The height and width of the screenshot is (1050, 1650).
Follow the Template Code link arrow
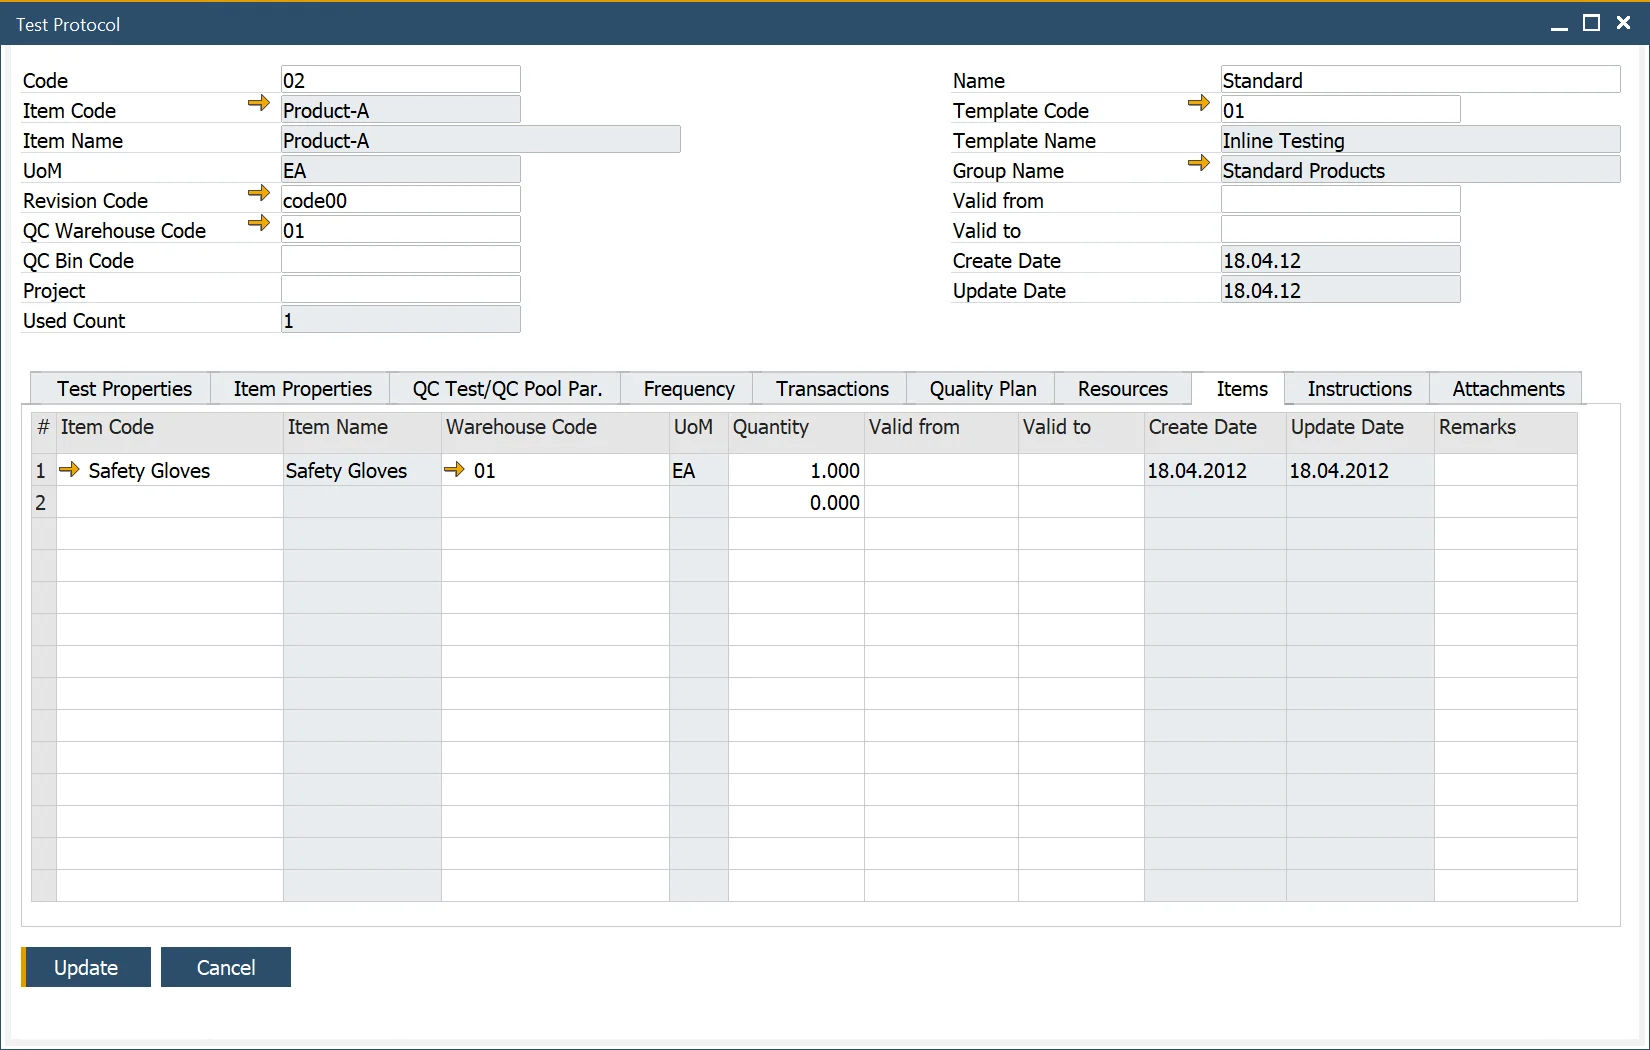1198,103
